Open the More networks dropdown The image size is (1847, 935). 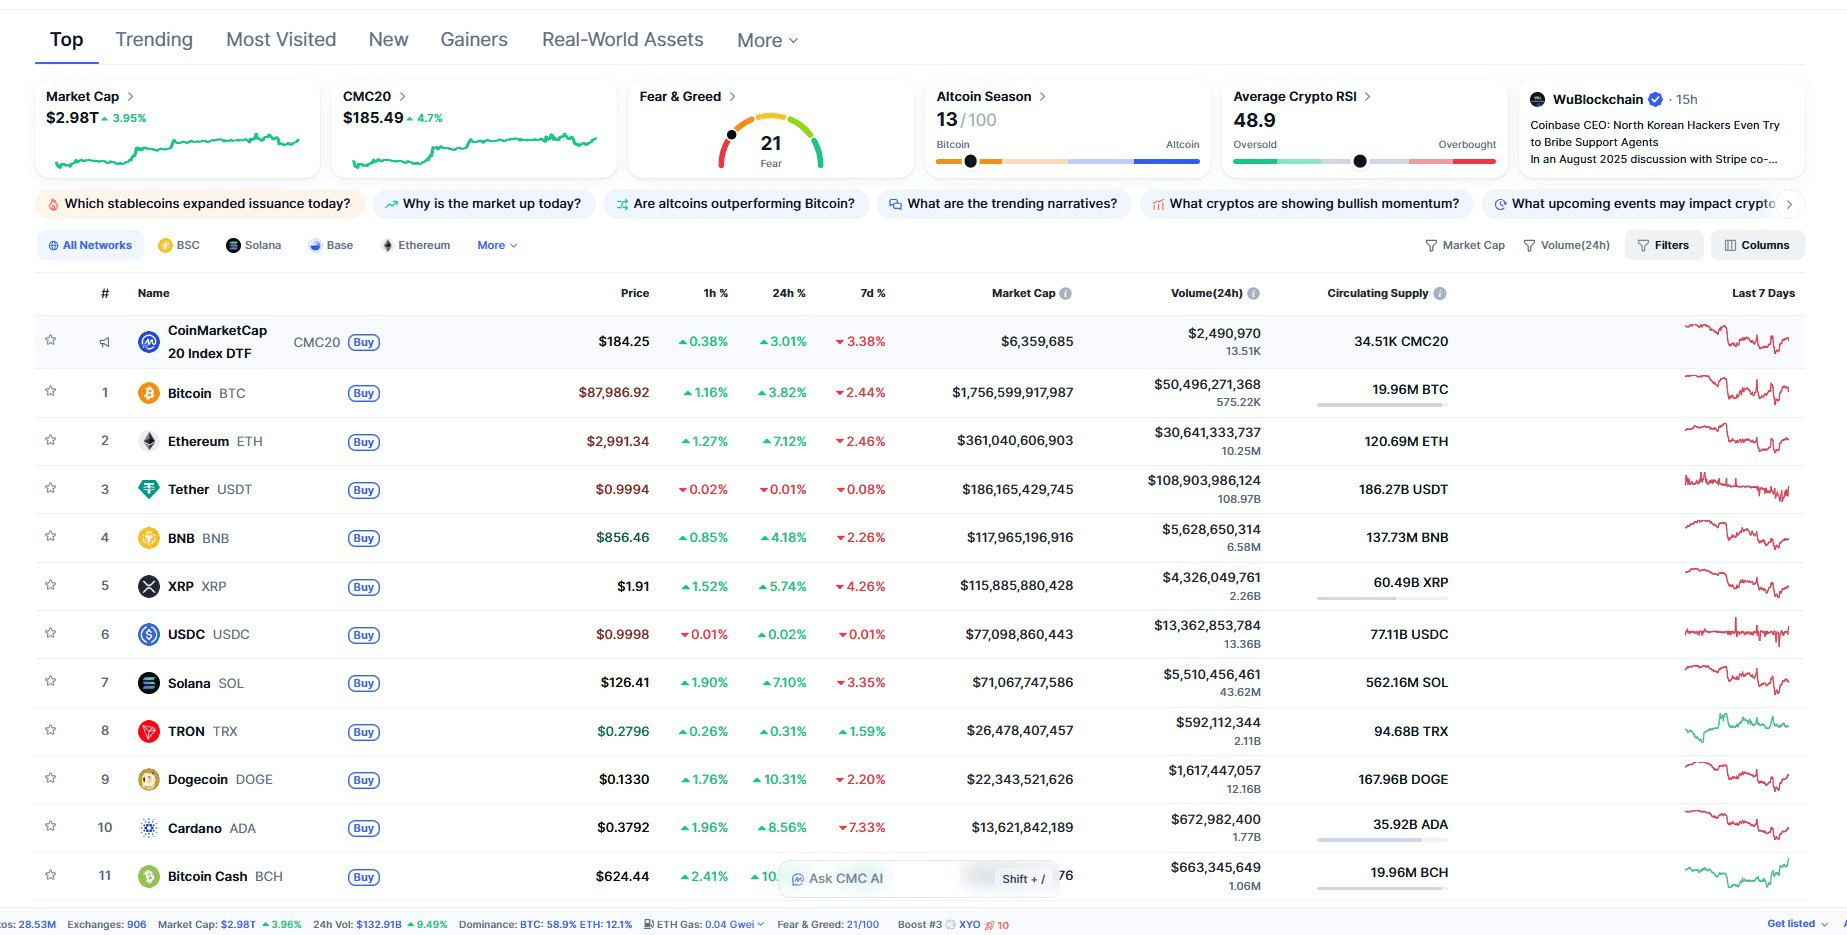point(497,246)
